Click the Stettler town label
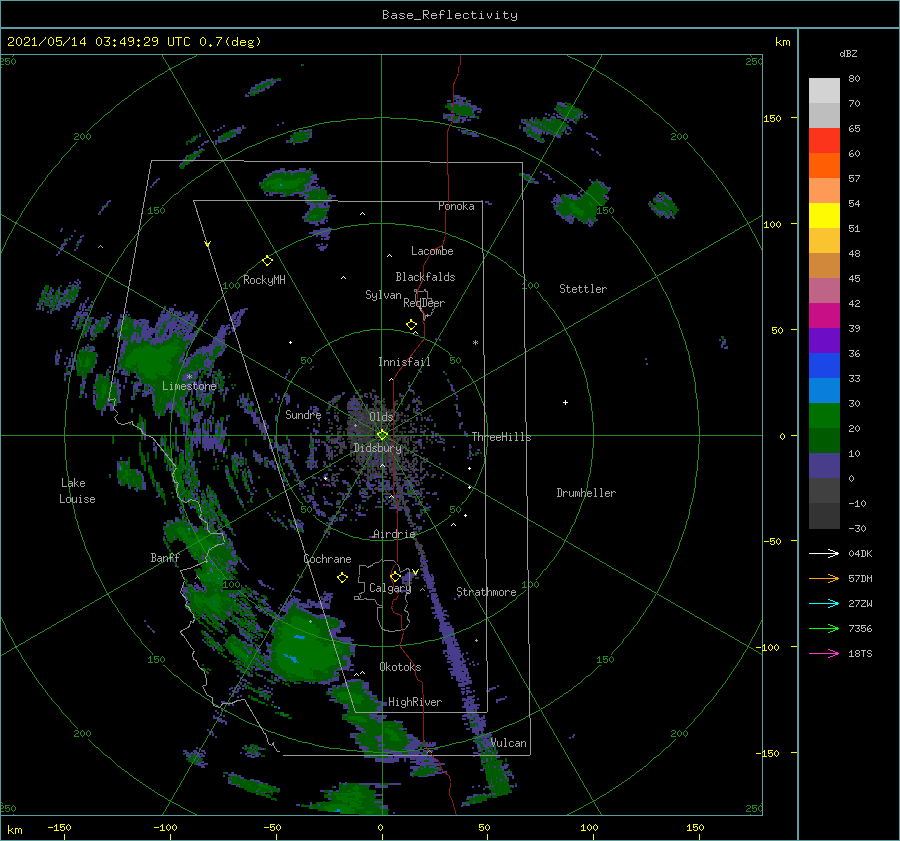The height and width of the screenshot is (841, 900). [583, 289]
